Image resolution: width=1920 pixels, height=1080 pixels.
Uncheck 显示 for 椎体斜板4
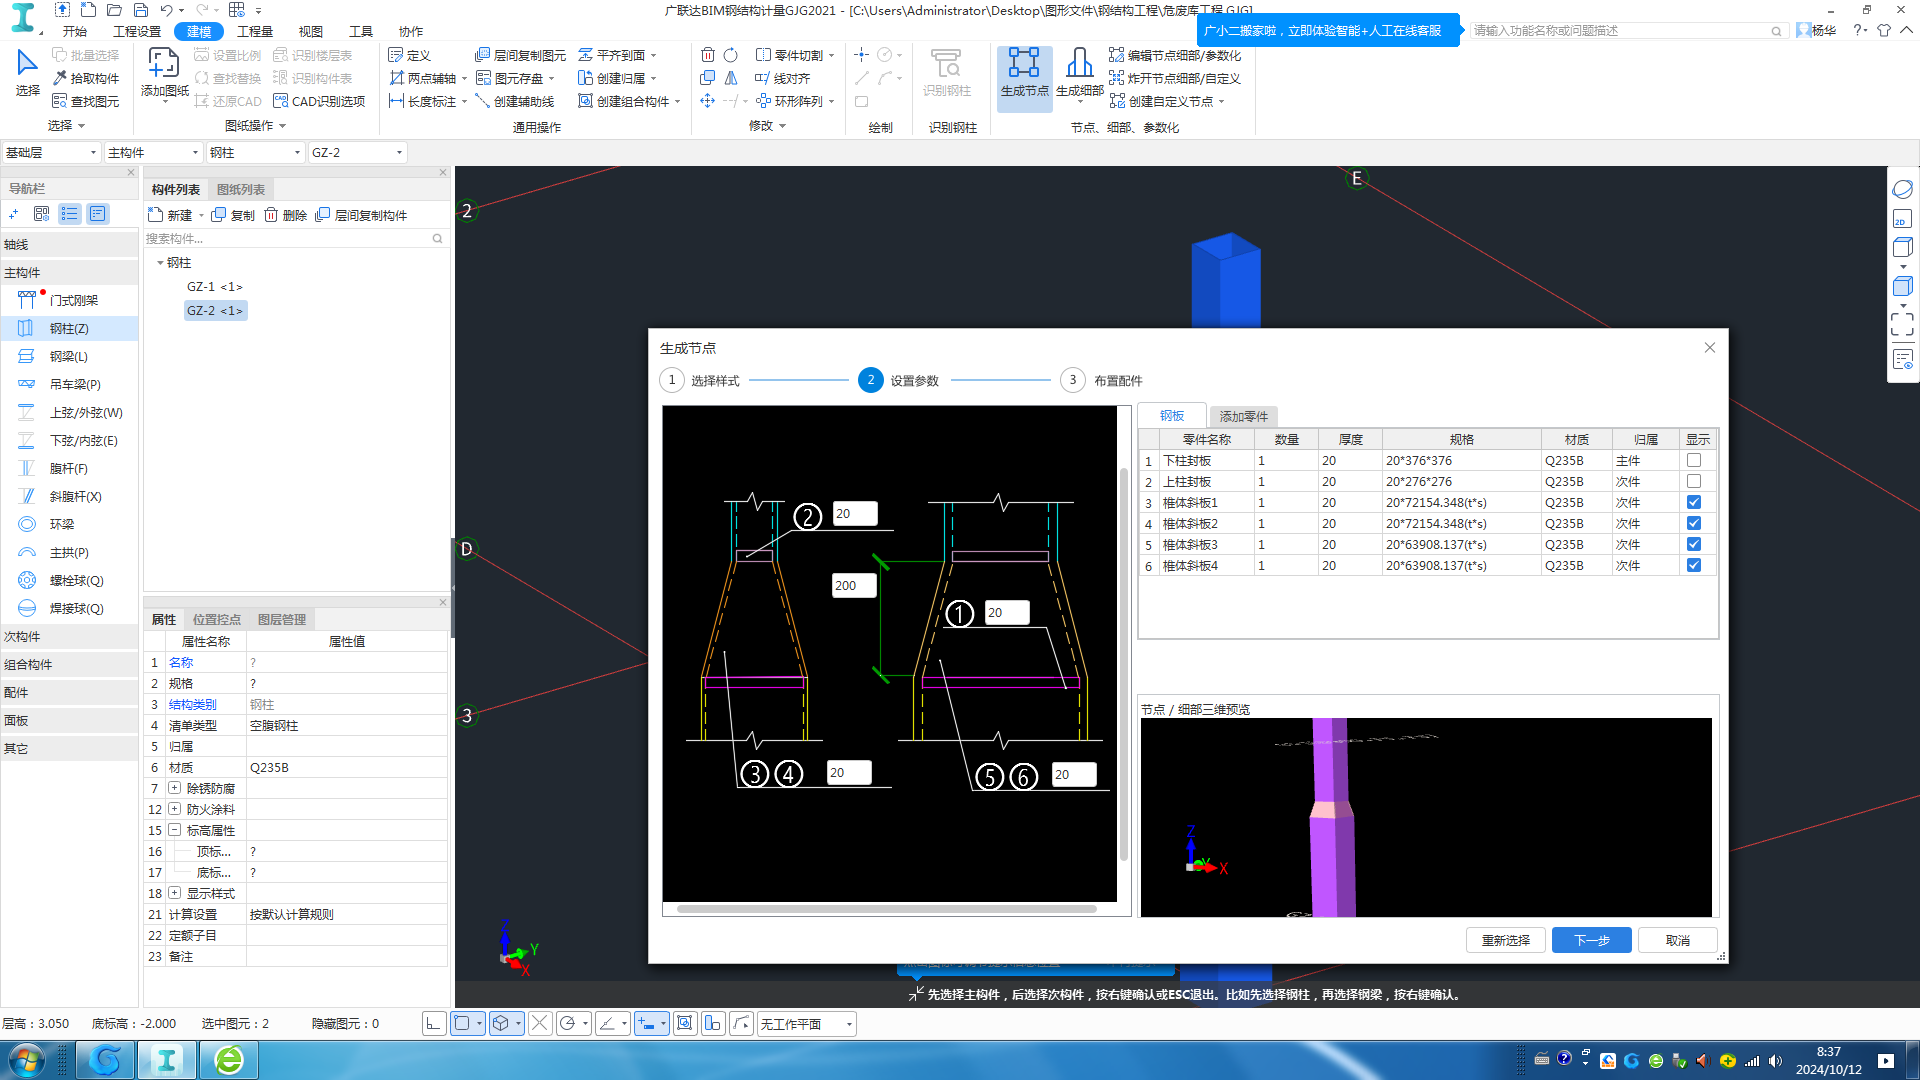click(x=1694, y=565)
